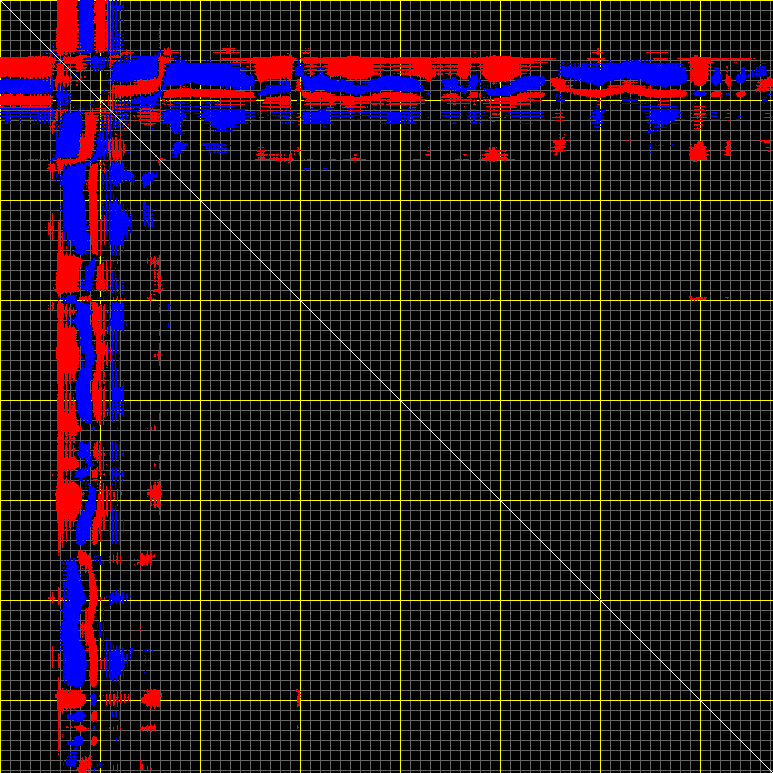Select the isolated red cluster below the top band's right end
The height and width of the screenshot is (773, 773).
point(699,151)
